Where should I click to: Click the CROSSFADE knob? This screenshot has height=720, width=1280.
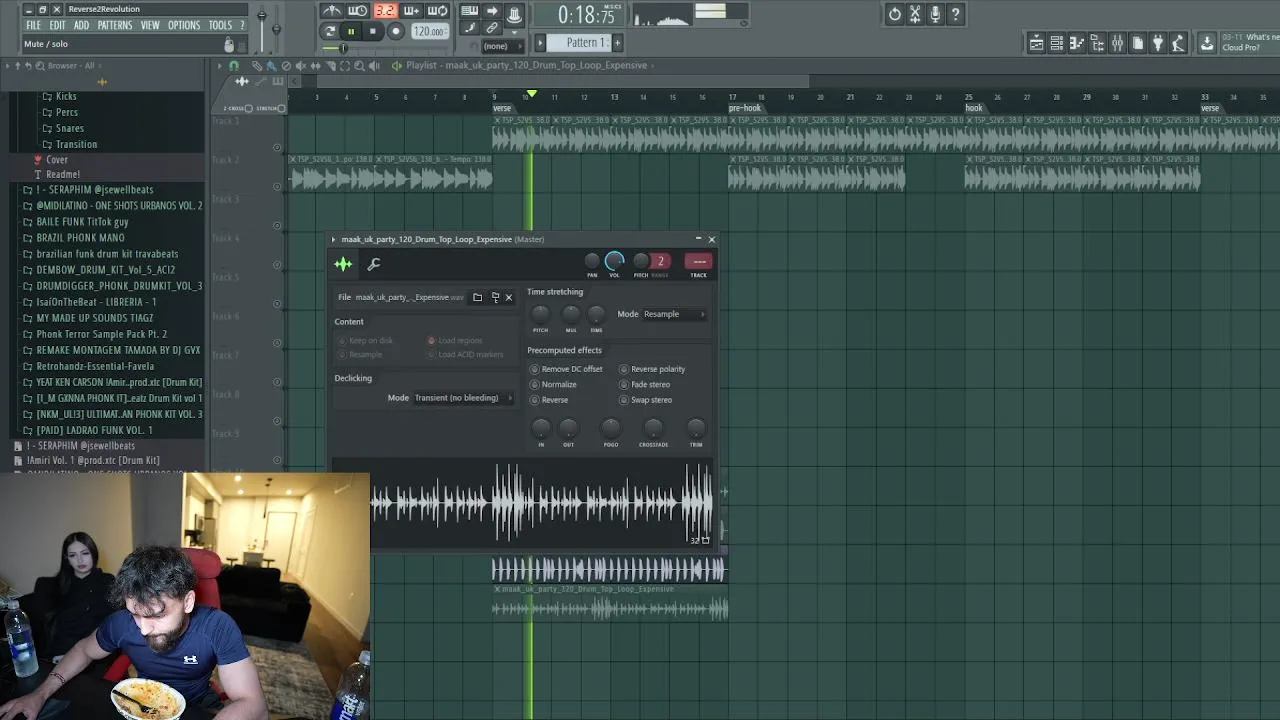(653, 428)
